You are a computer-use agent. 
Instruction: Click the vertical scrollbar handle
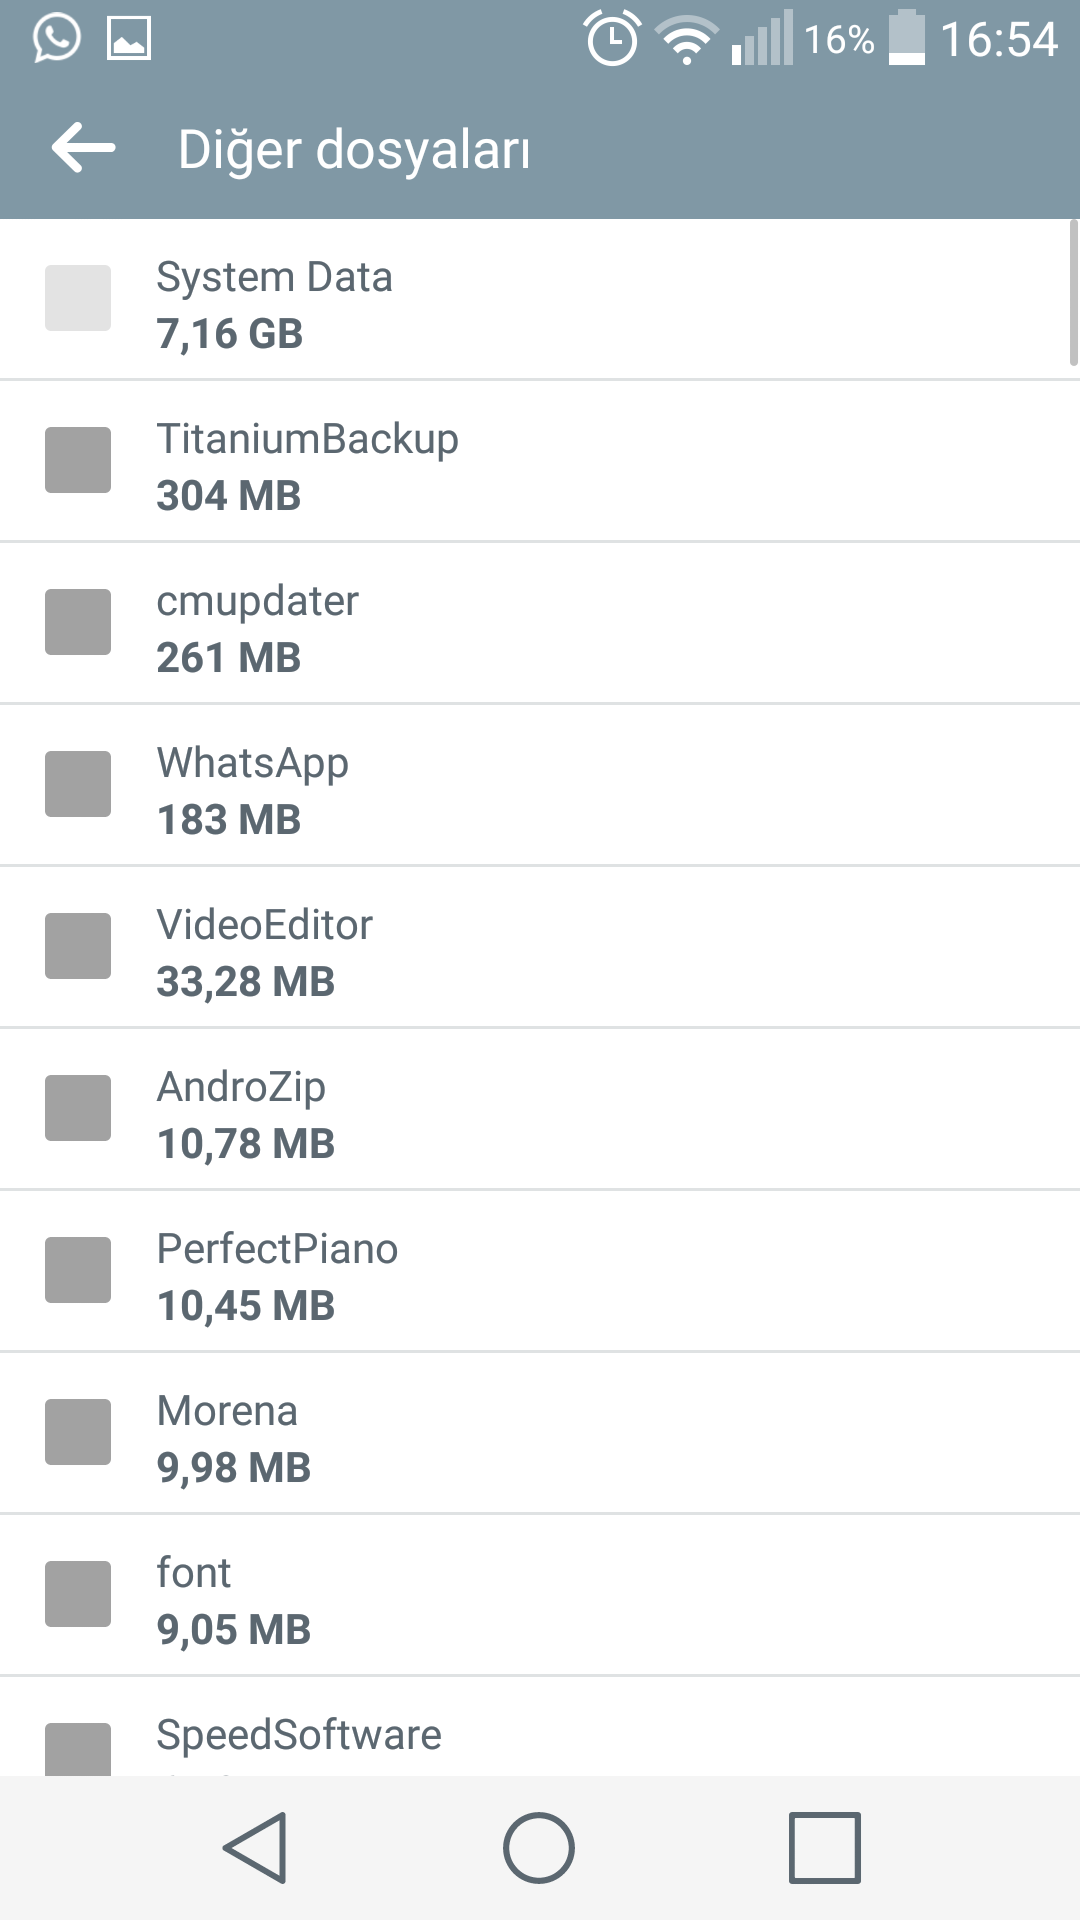[1074, 293]
